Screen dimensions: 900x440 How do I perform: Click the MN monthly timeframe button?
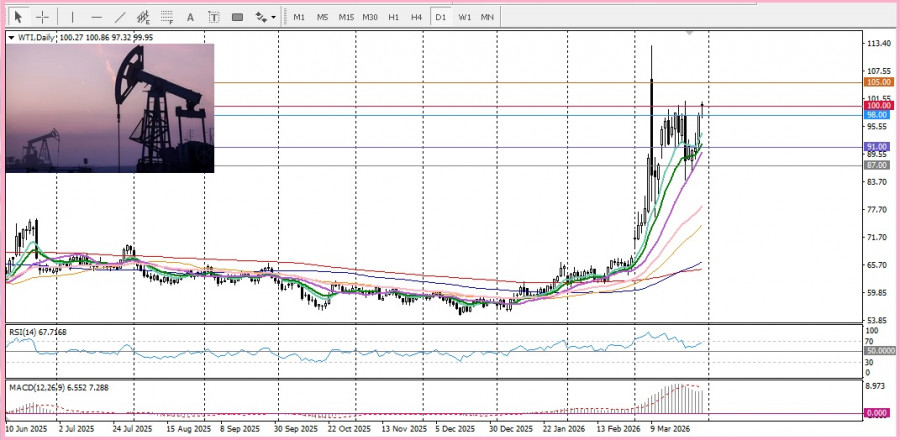(487, 17)
